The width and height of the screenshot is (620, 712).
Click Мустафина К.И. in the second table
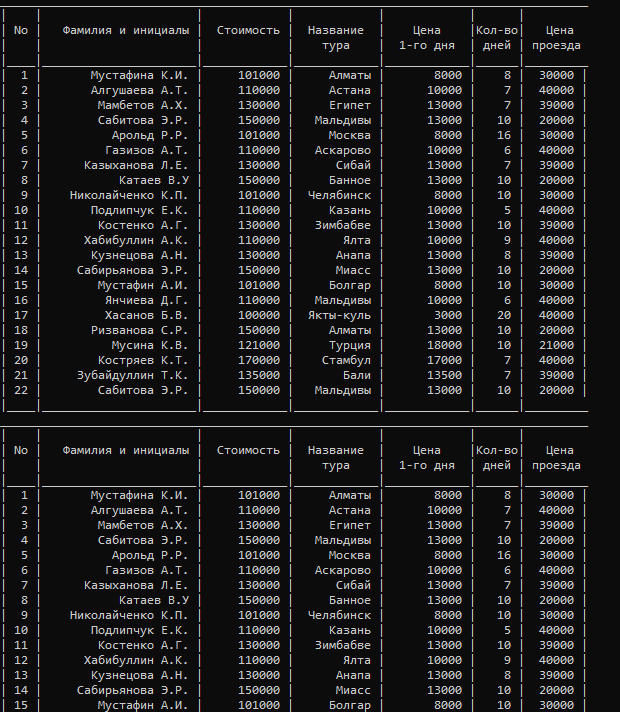pyautogui.click(x=139, y=495)
